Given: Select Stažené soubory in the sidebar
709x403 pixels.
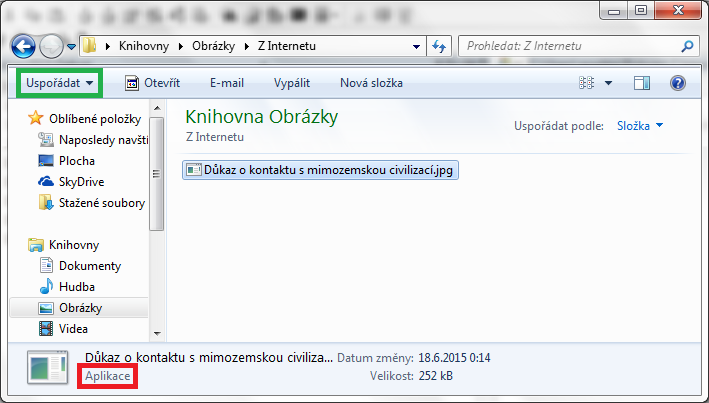Looking at the screenshot, I should pos(100,203).
